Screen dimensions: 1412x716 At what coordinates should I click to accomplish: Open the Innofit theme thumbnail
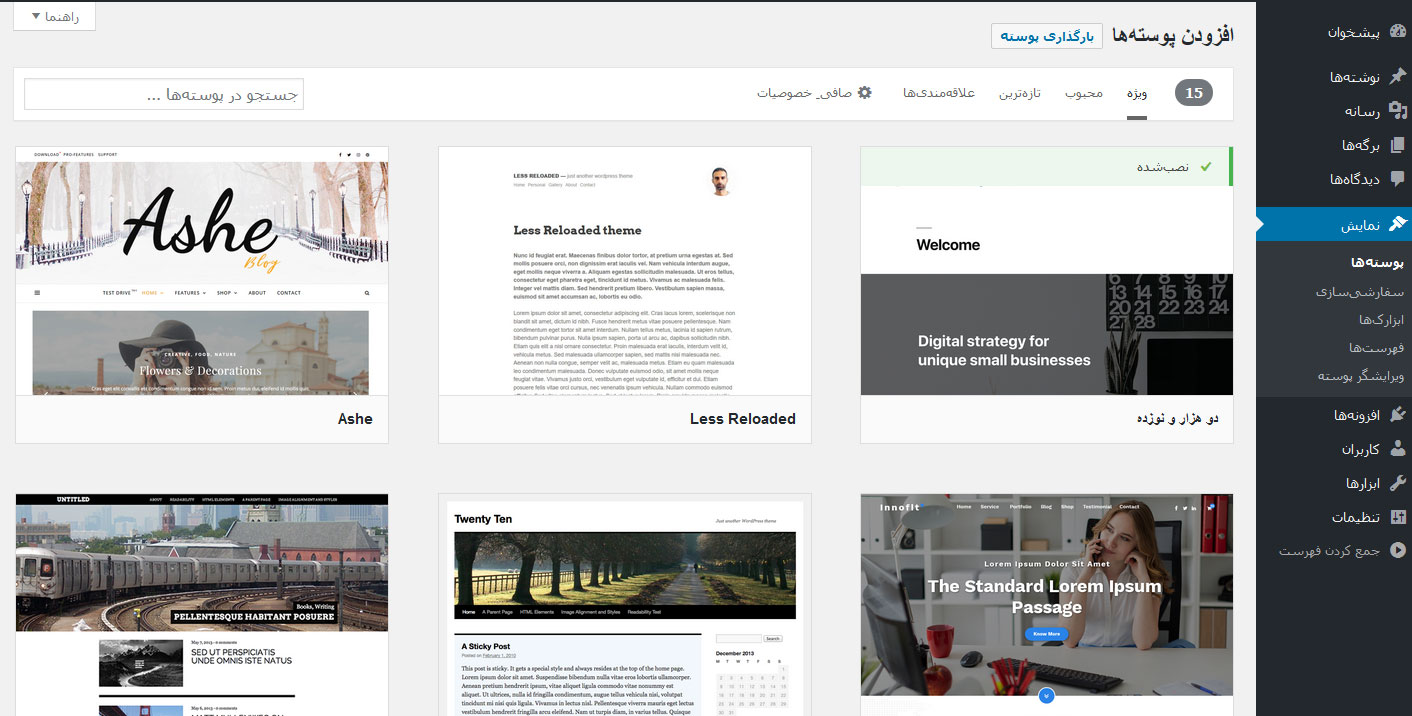[x=1047, y=605]
